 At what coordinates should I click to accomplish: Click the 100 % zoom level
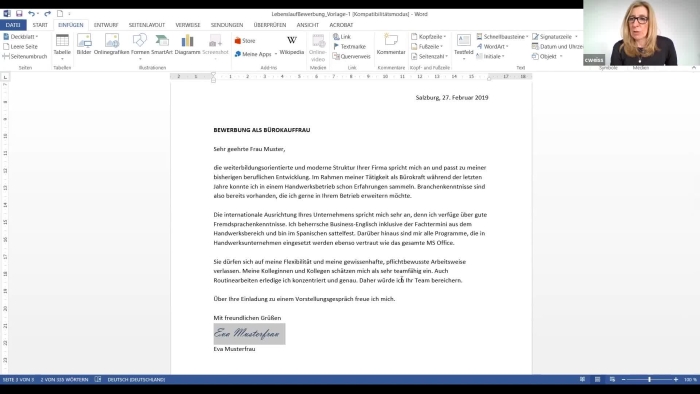(x=690, y=379)
